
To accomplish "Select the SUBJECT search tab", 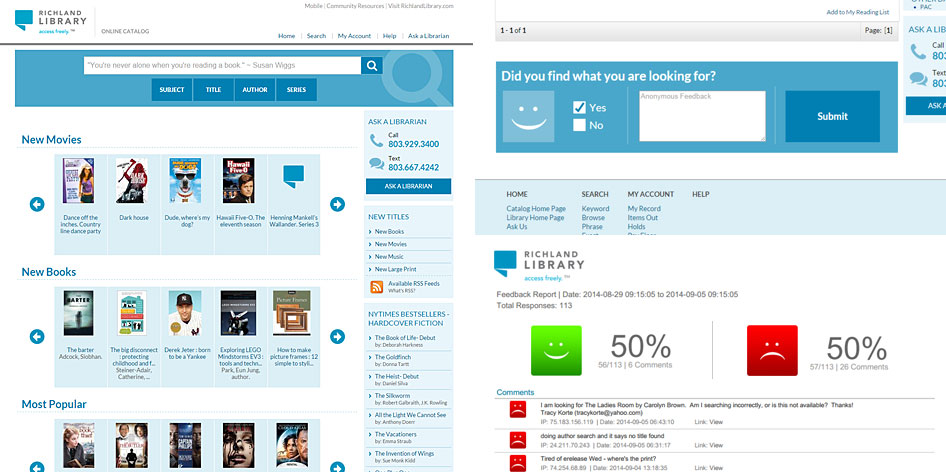I will [x=172, y=90].
